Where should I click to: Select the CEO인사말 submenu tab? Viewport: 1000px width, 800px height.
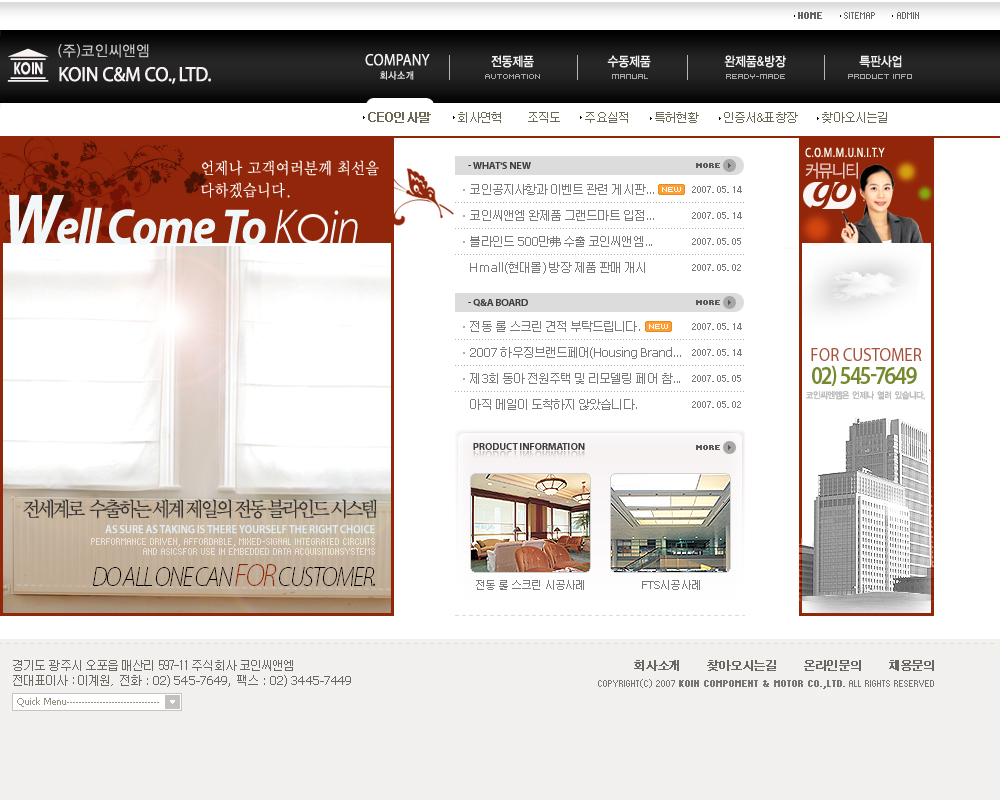398,117
